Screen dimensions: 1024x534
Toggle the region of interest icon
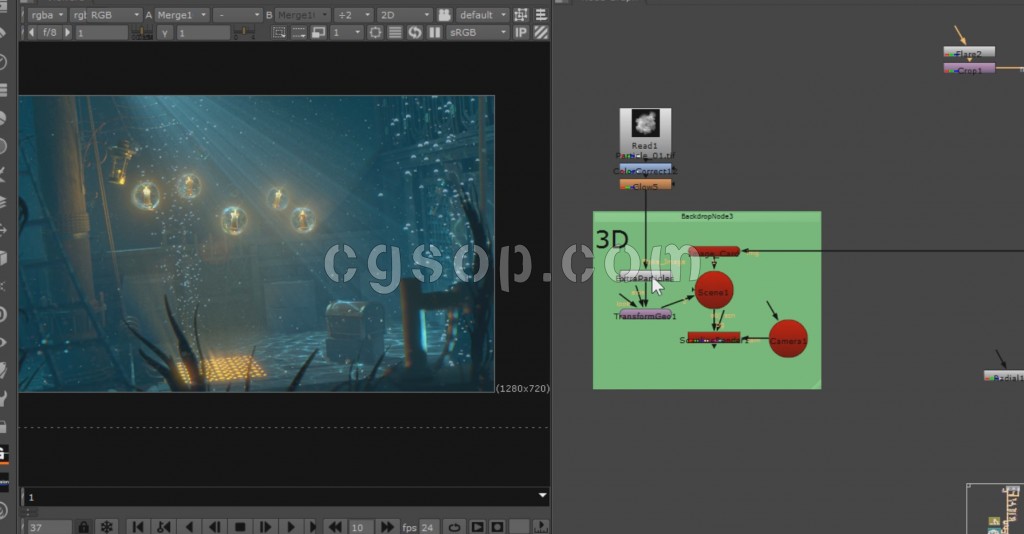click(x=279, y=32)
